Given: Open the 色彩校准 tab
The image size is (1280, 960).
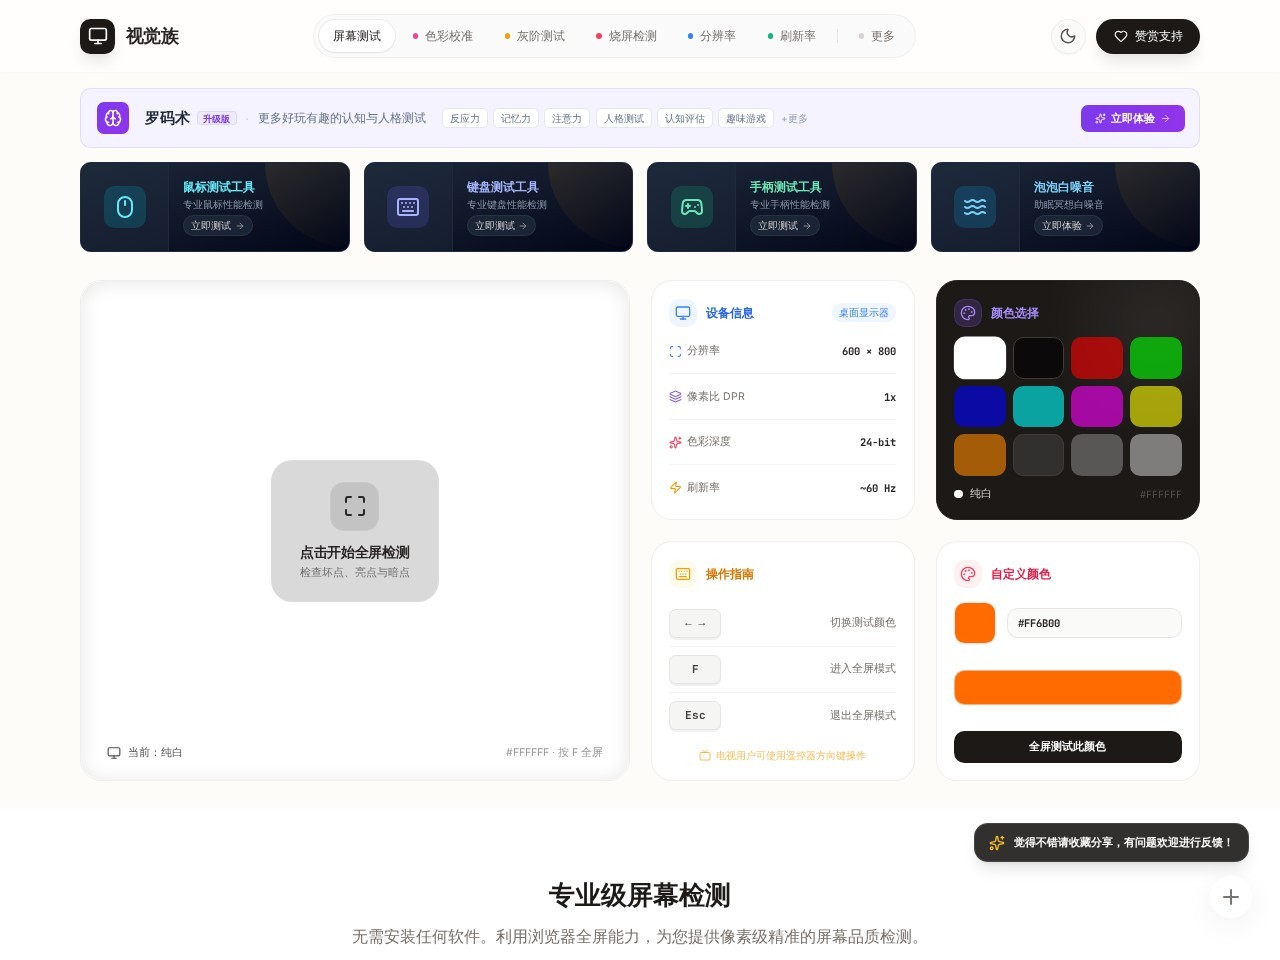Looking at the screenshot, I should 443,36.
